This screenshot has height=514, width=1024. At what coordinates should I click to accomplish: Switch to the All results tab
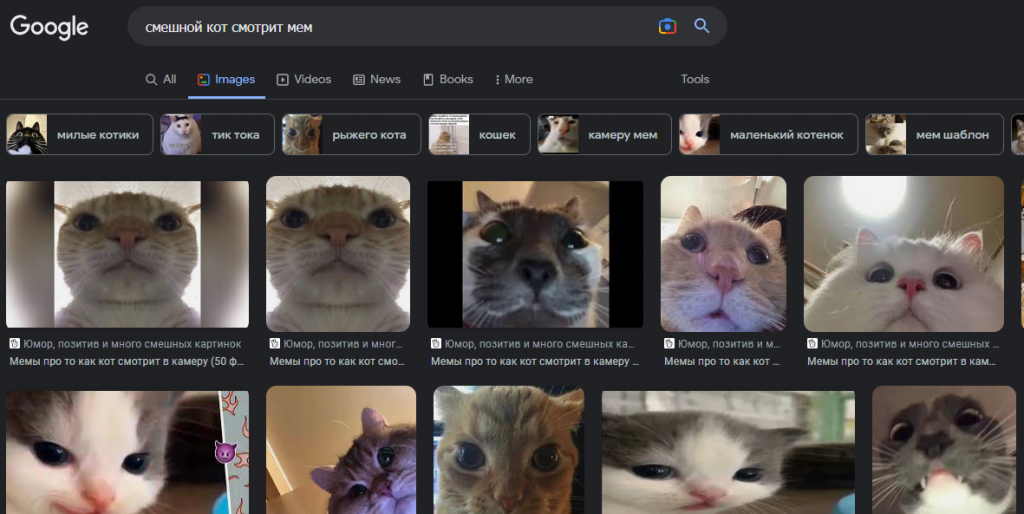[x=161, y=79]
